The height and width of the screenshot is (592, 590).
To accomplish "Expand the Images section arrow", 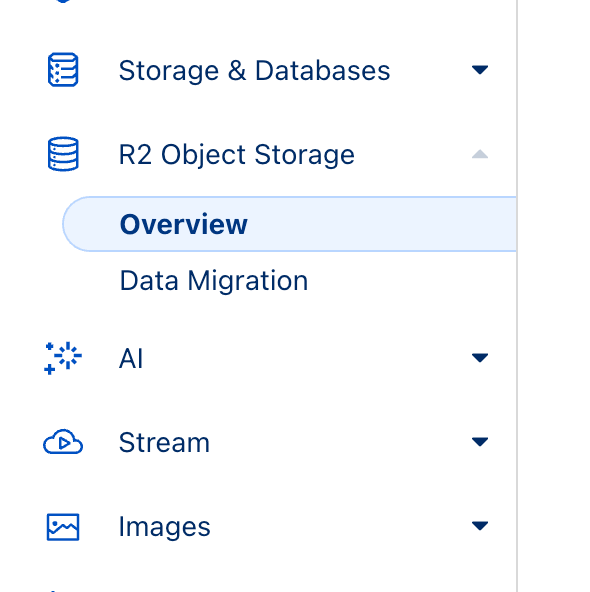I will pos(480,526).
